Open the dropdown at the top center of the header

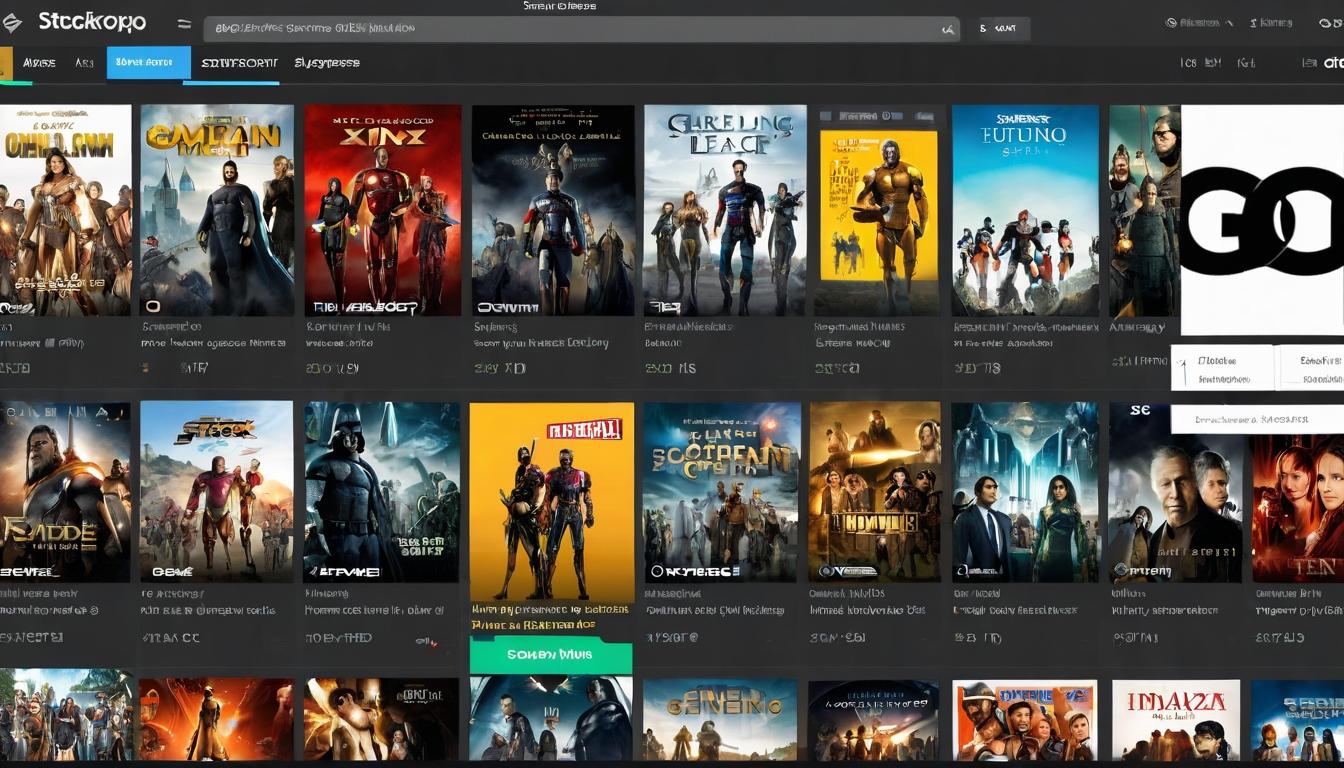[560, 6]
